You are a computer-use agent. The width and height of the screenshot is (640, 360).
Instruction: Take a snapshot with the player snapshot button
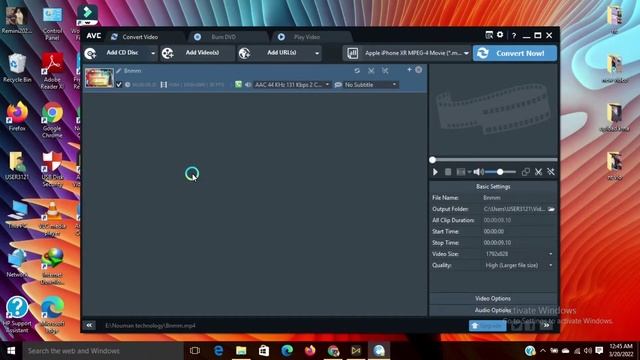pos(461,172)
